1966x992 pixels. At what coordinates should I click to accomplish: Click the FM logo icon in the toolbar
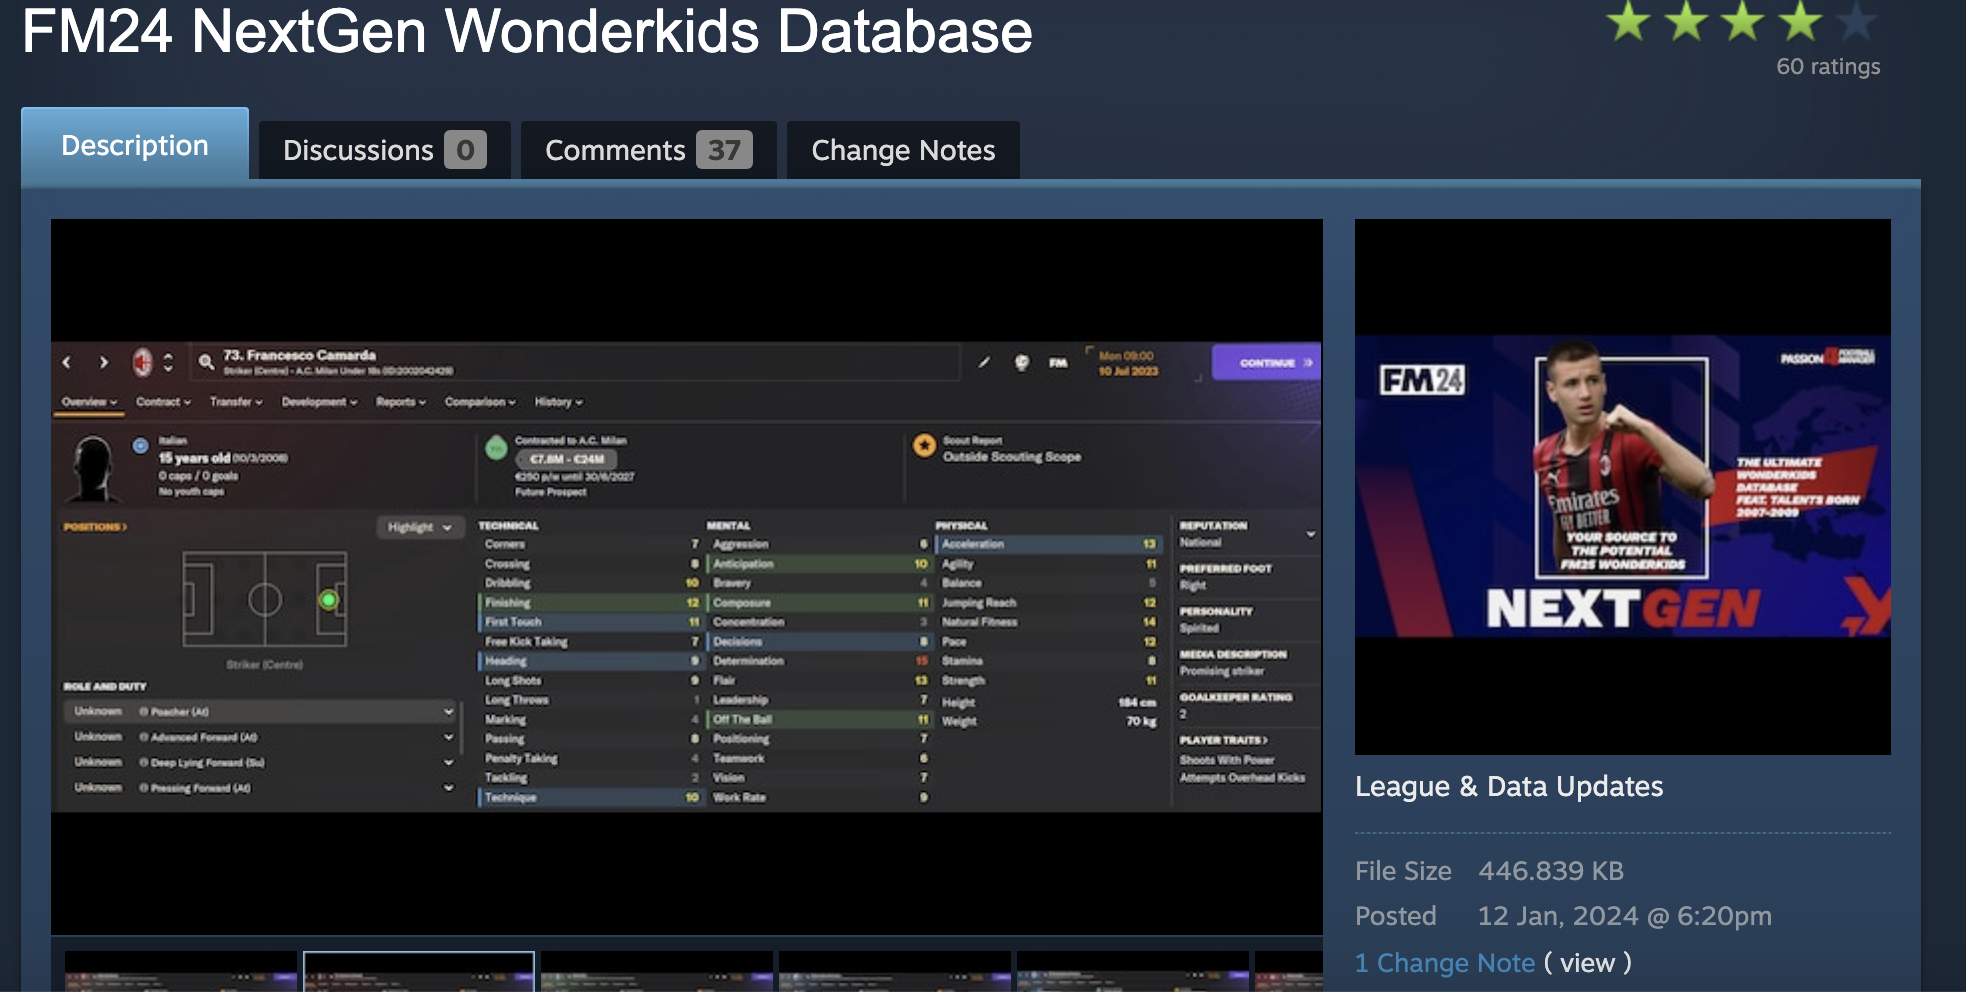coord(1058,362)
